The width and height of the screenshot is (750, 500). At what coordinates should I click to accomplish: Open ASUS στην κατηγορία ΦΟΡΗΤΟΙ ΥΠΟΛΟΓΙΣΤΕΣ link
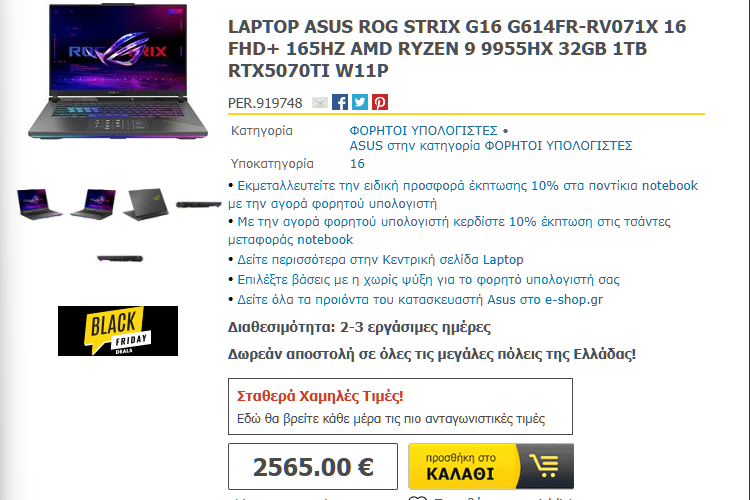491,145
